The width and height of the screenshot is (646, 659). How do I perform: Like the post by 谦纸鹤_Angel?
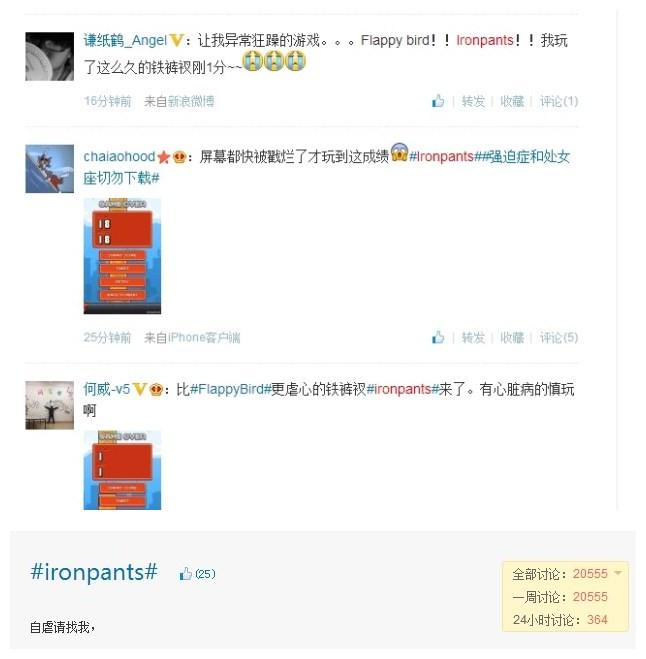point(438,101)
